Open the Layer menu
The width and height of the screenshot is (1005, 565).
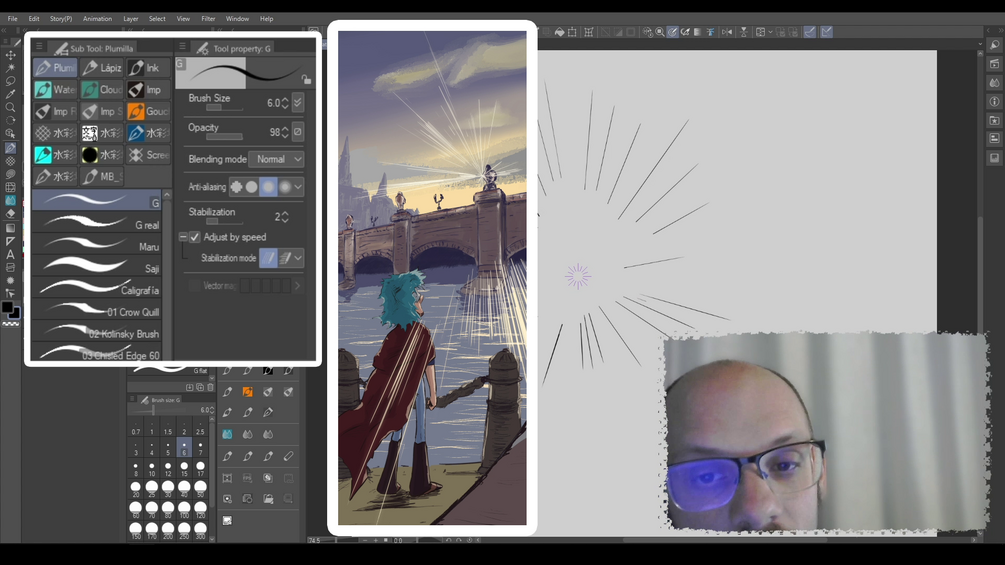pos(131,19)
